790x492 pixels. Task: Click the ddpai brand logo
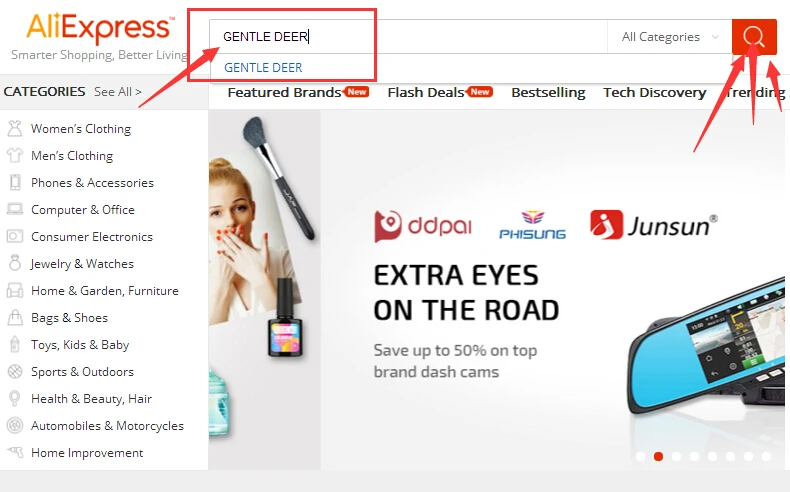click(423, 226)
